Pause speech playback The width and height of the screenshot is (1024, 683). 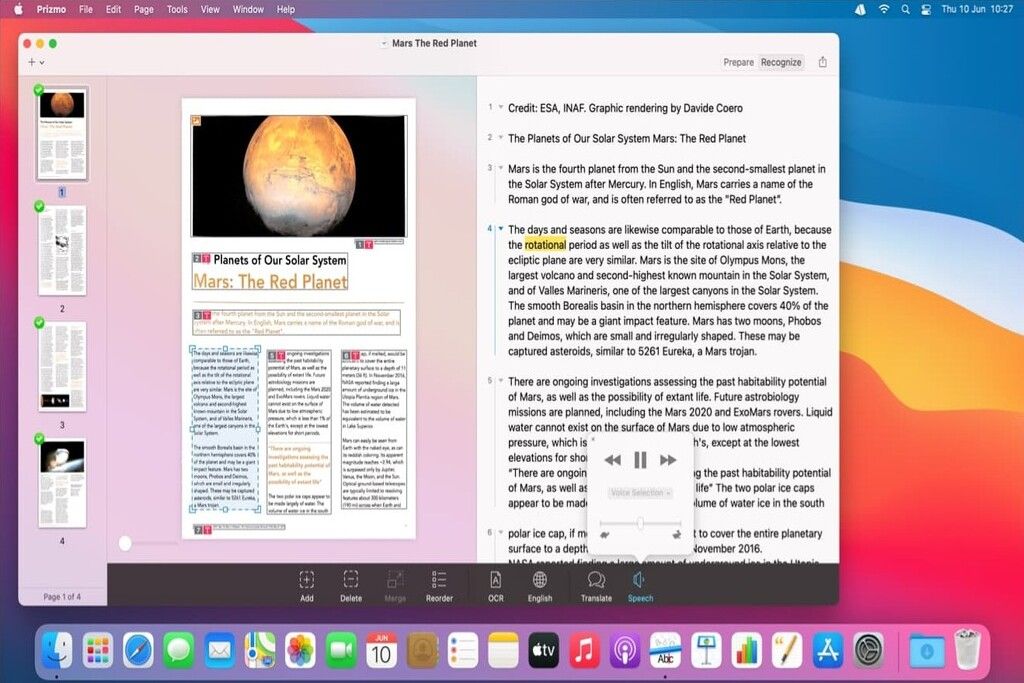coord(640,460)
